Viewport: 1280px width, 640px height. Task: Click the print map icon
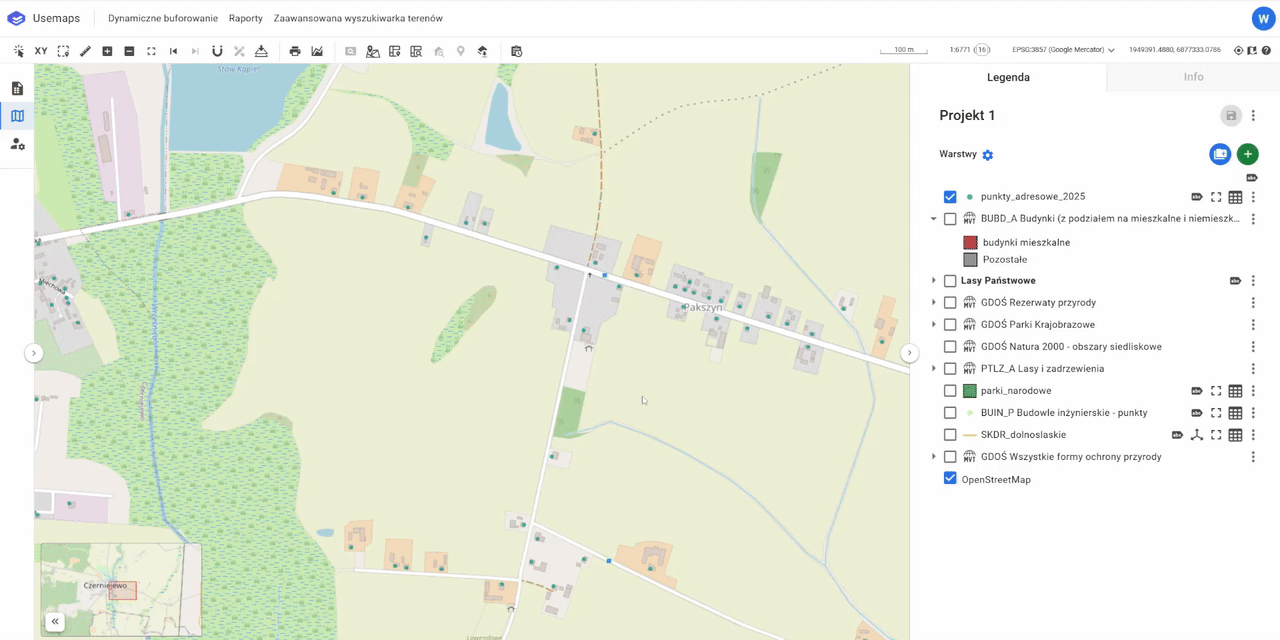point(295,51)
